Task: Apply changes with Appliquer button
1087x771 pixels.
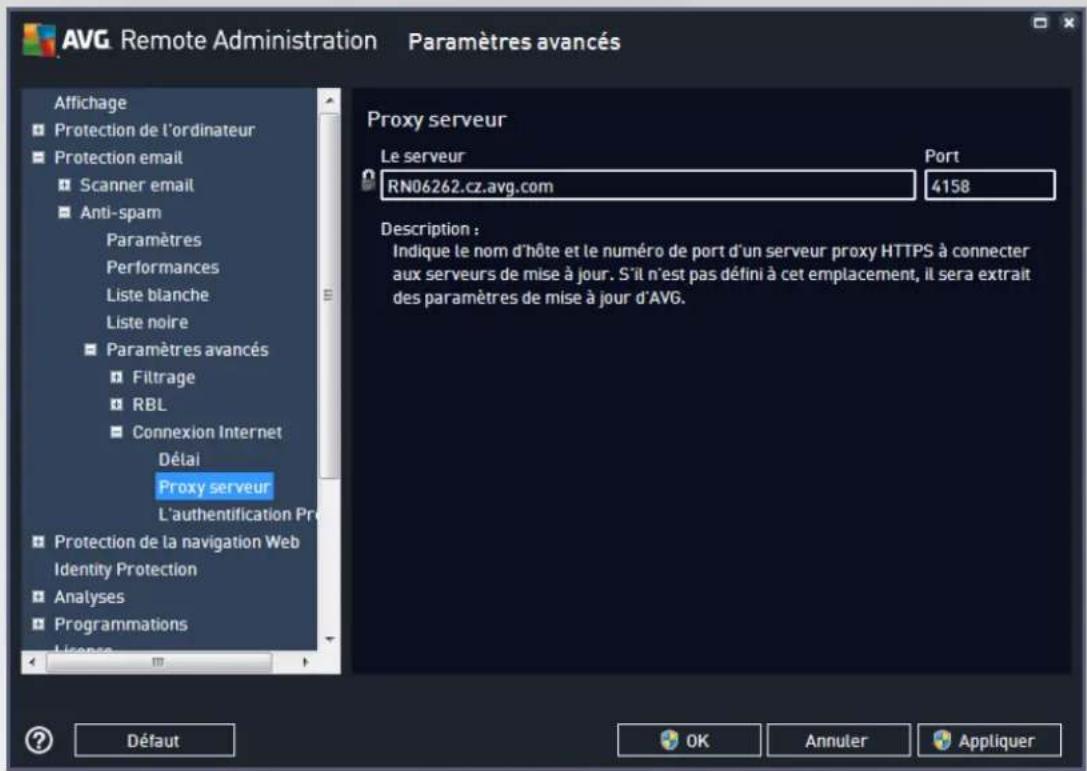Action: coord(989,740)
